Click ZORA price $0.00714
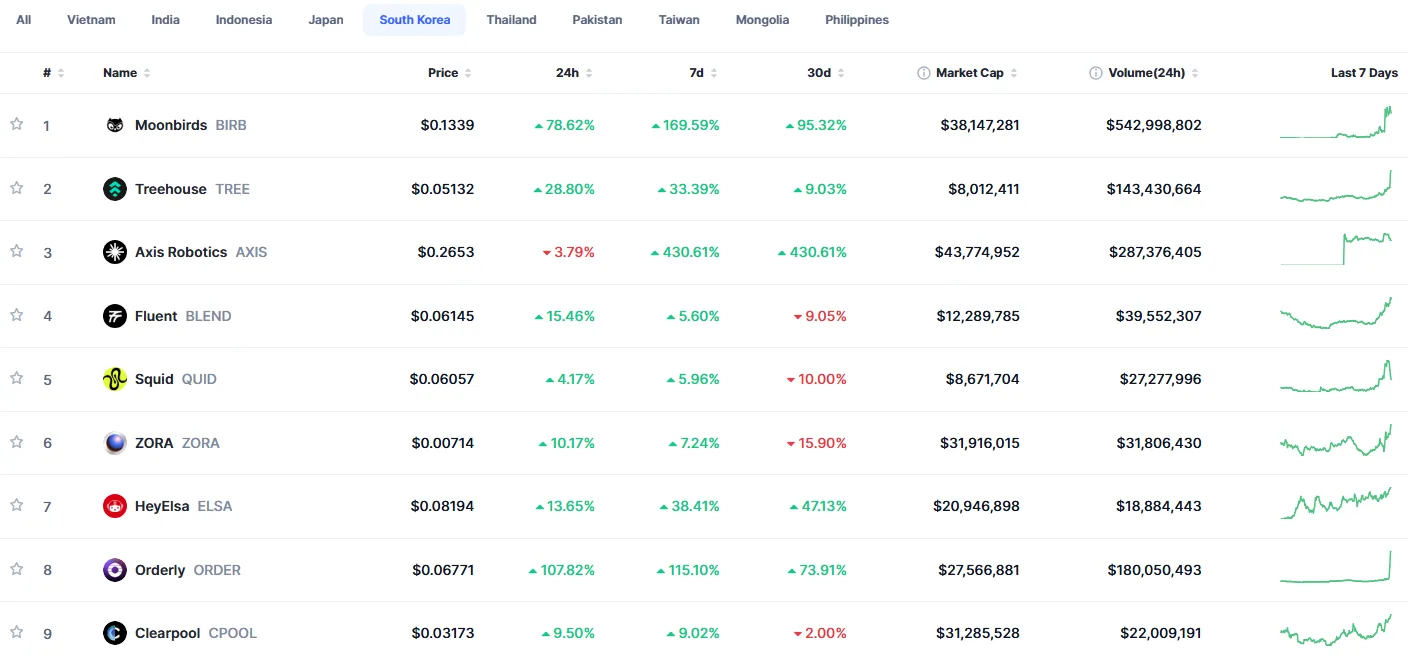This screenshot has height=660, width=1408. (x=442, y=443)
